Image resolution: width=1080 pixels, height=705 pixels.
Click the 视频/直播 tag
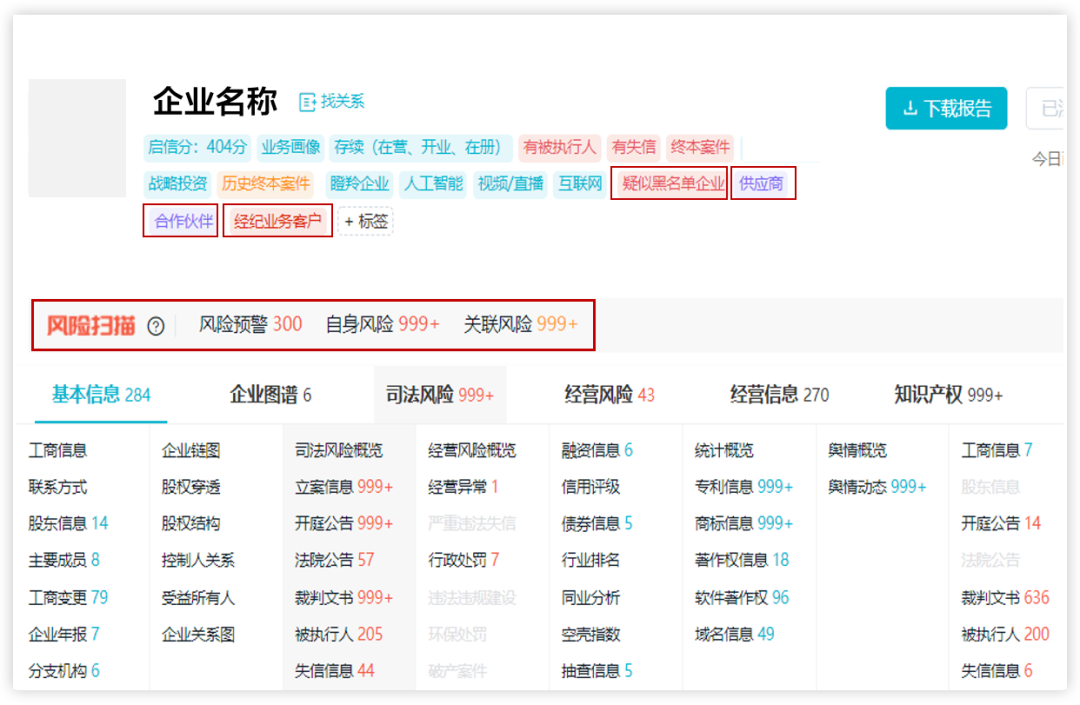(x=510, y=184)
